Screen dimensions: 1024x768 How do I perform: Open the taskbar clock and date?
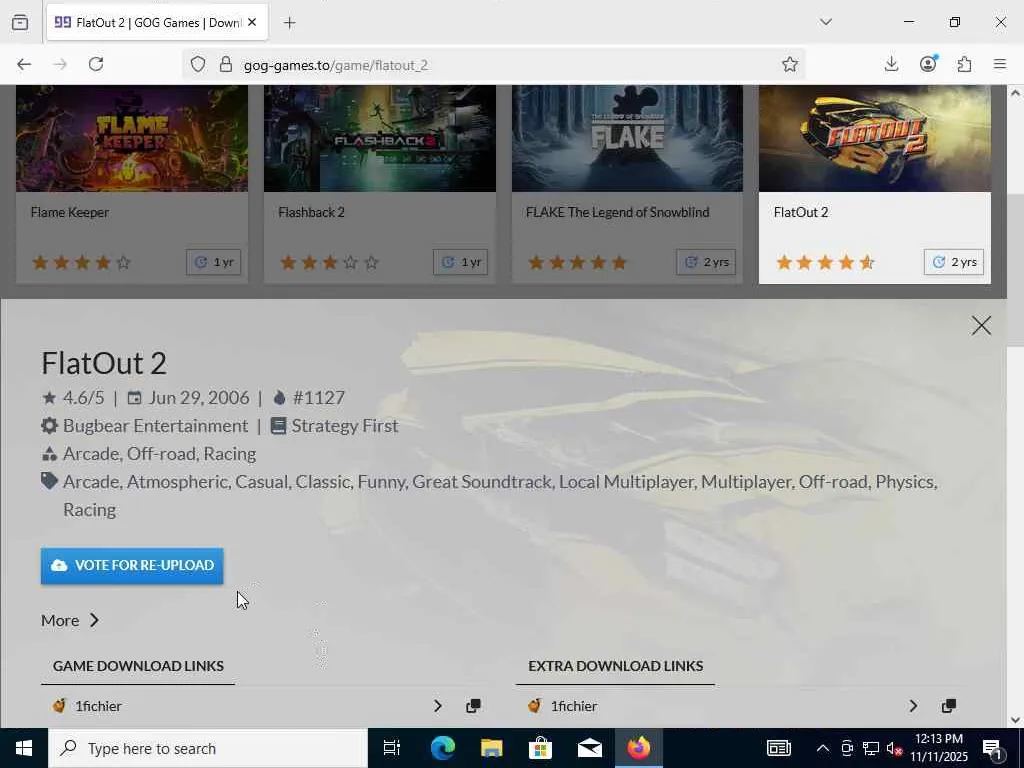(938, 748)
